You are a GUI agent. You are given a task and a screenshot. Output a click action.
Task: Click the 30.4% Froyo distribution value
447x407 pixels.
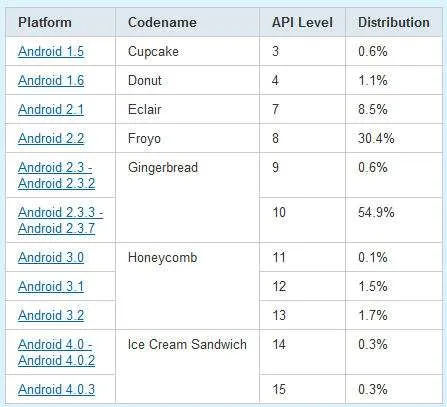376,138
